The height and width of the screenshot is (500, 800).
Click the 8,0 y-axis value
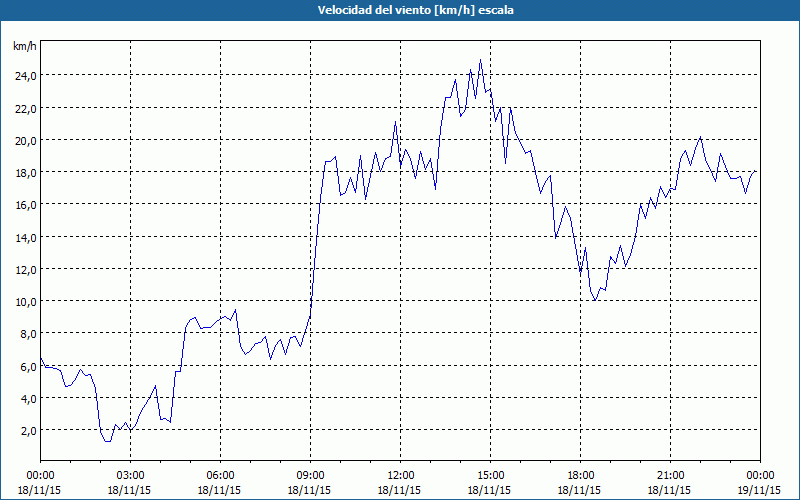click(28, 334)
